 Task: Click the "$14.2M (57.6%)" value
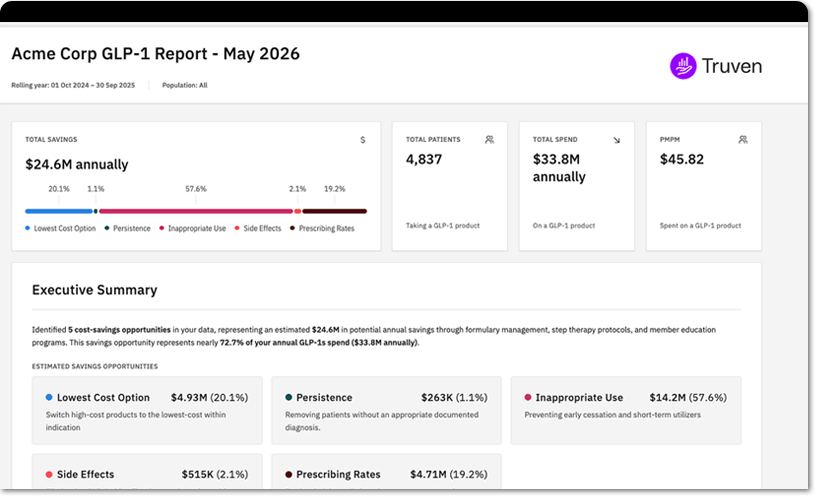[x=688, y=397]
